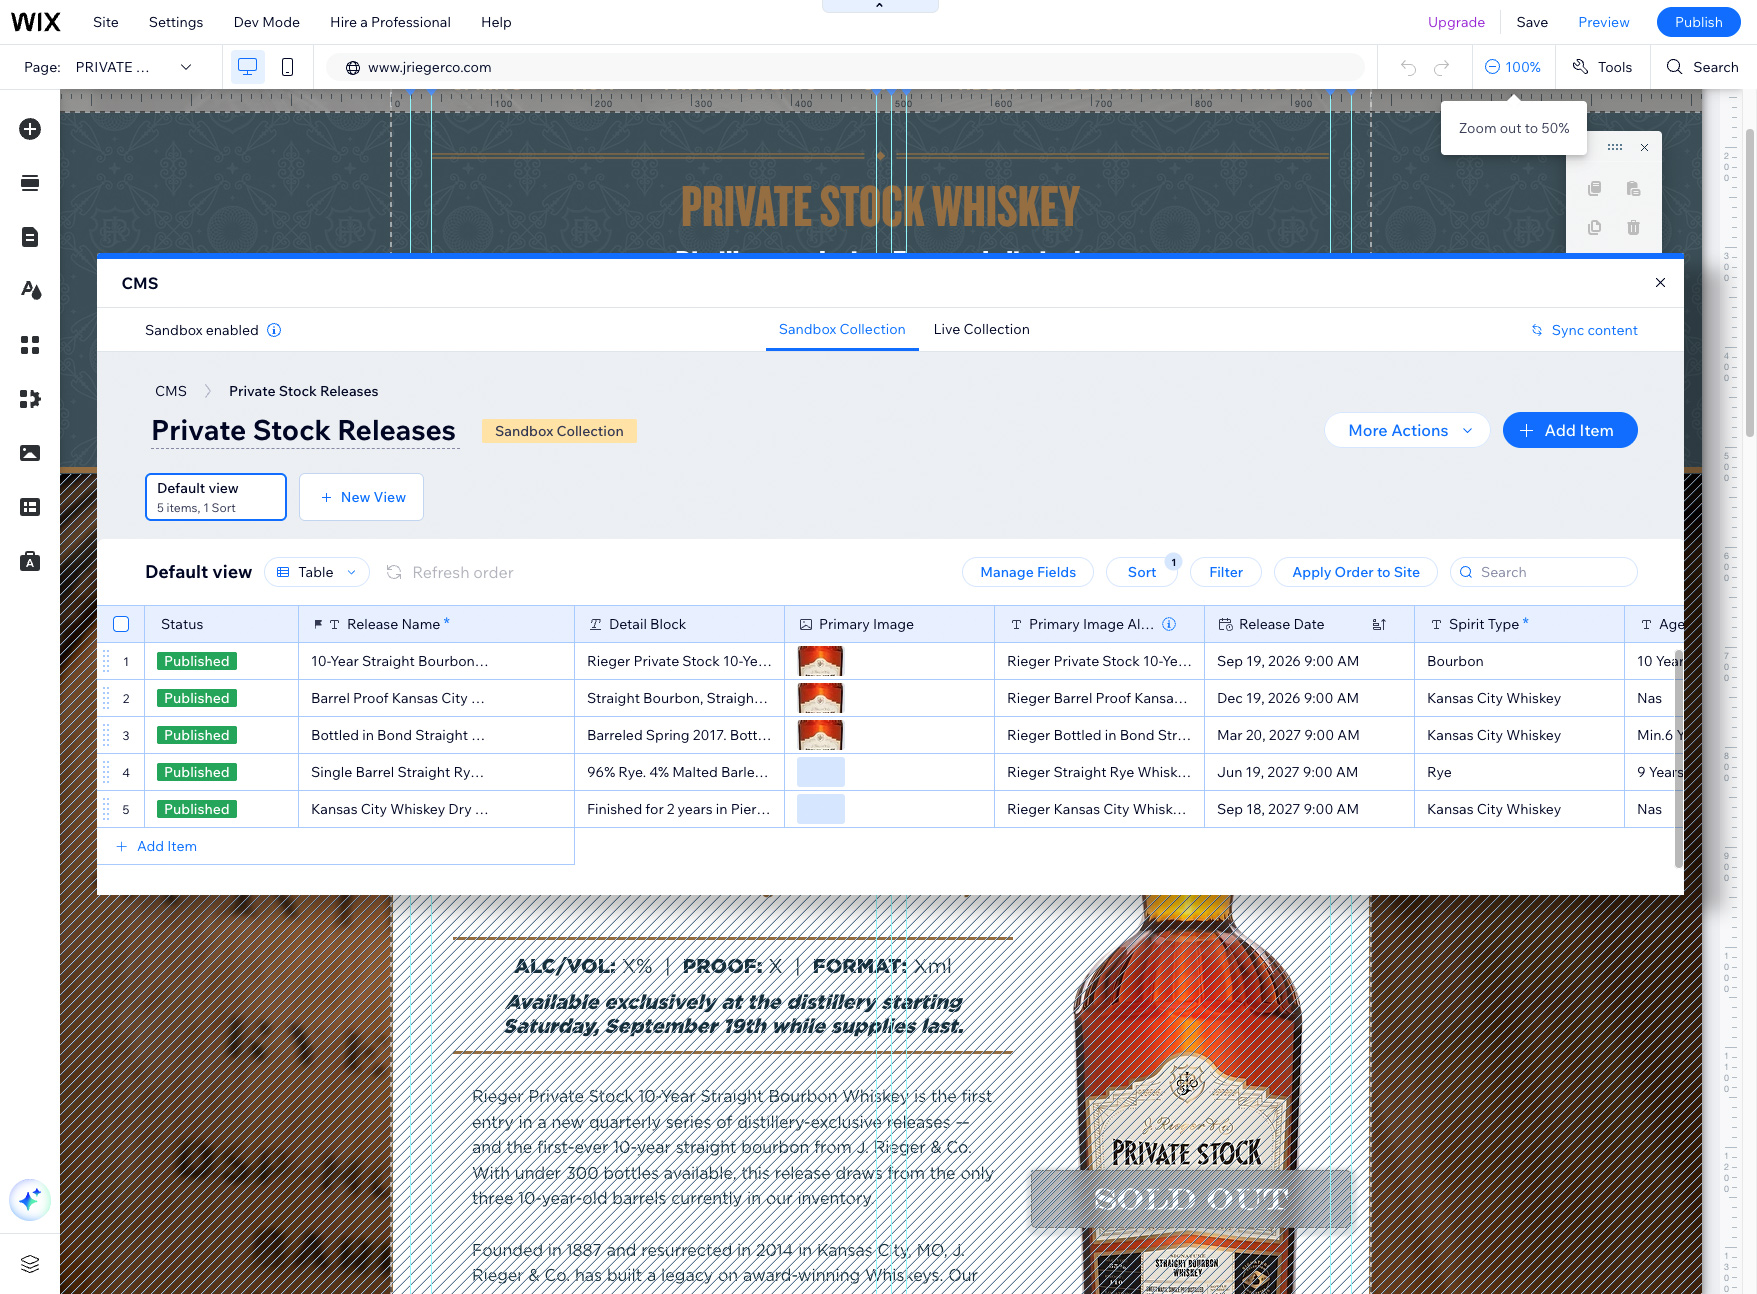Click the redo arrow icon
The image size is (1757, 1294).
click(1442, 67)
